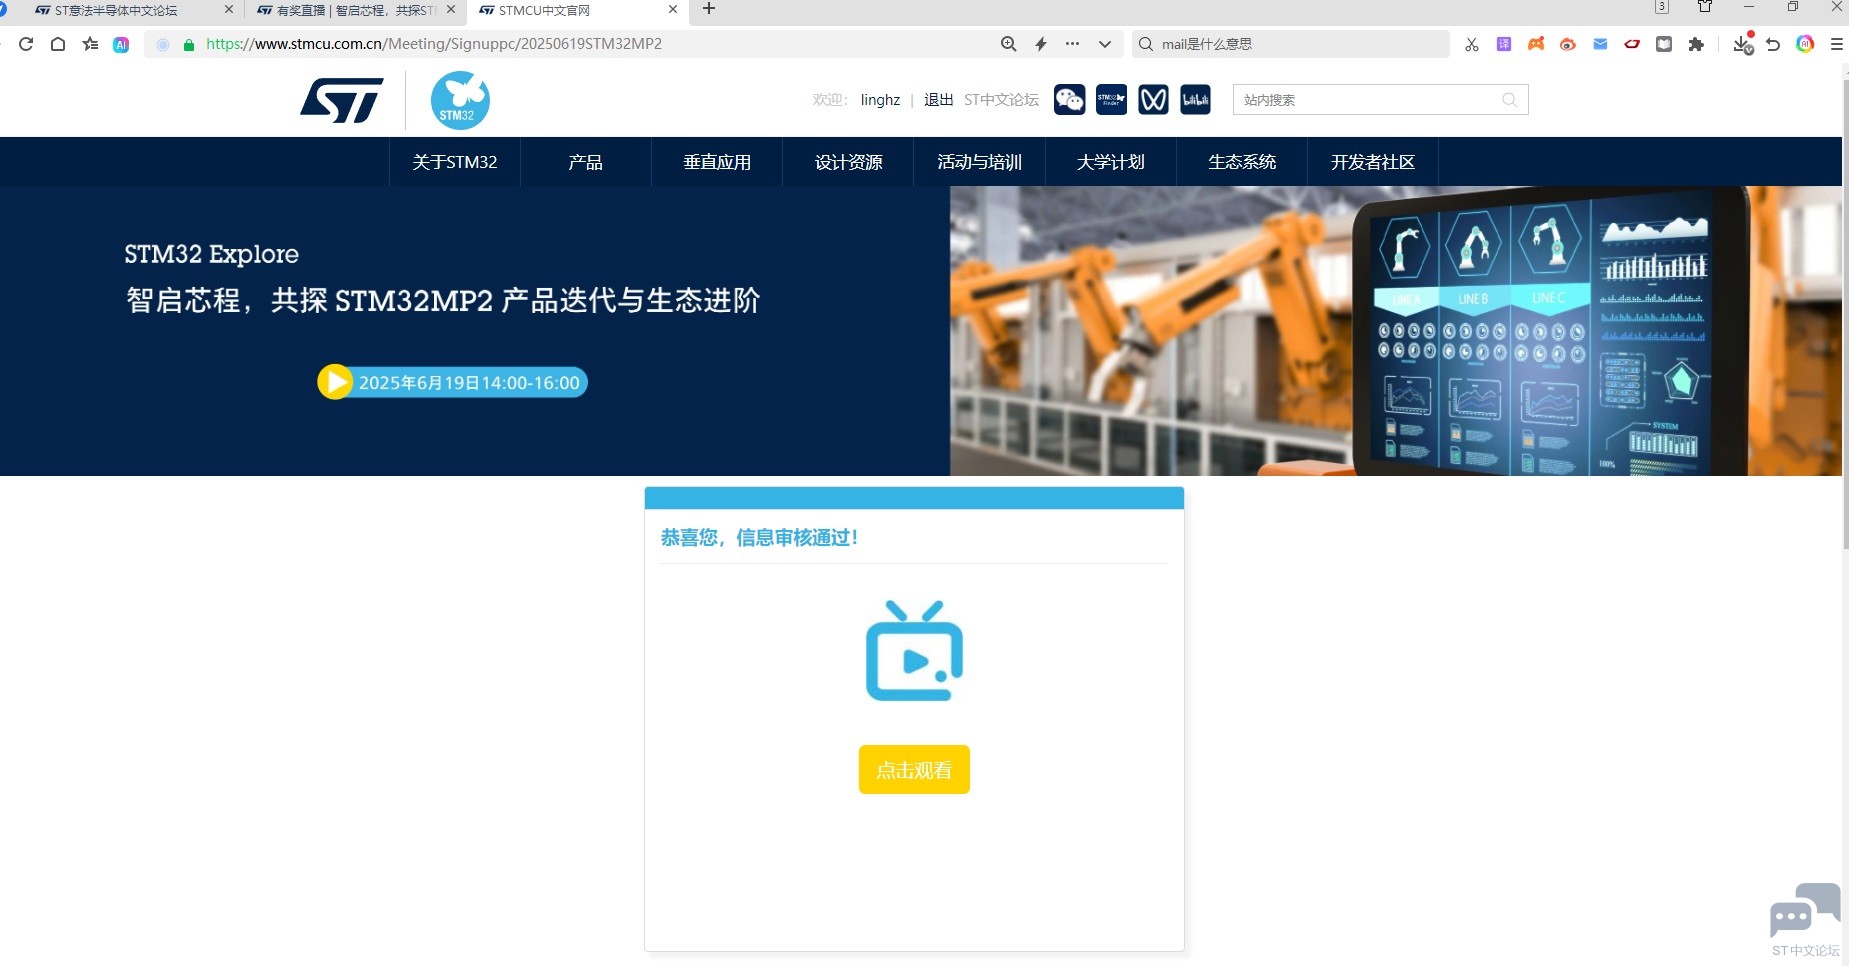The height and width of the screenshot is (966, 1849).
Task: Select the active STMCU中文官网 tab
Action: [x=545, y=10]
